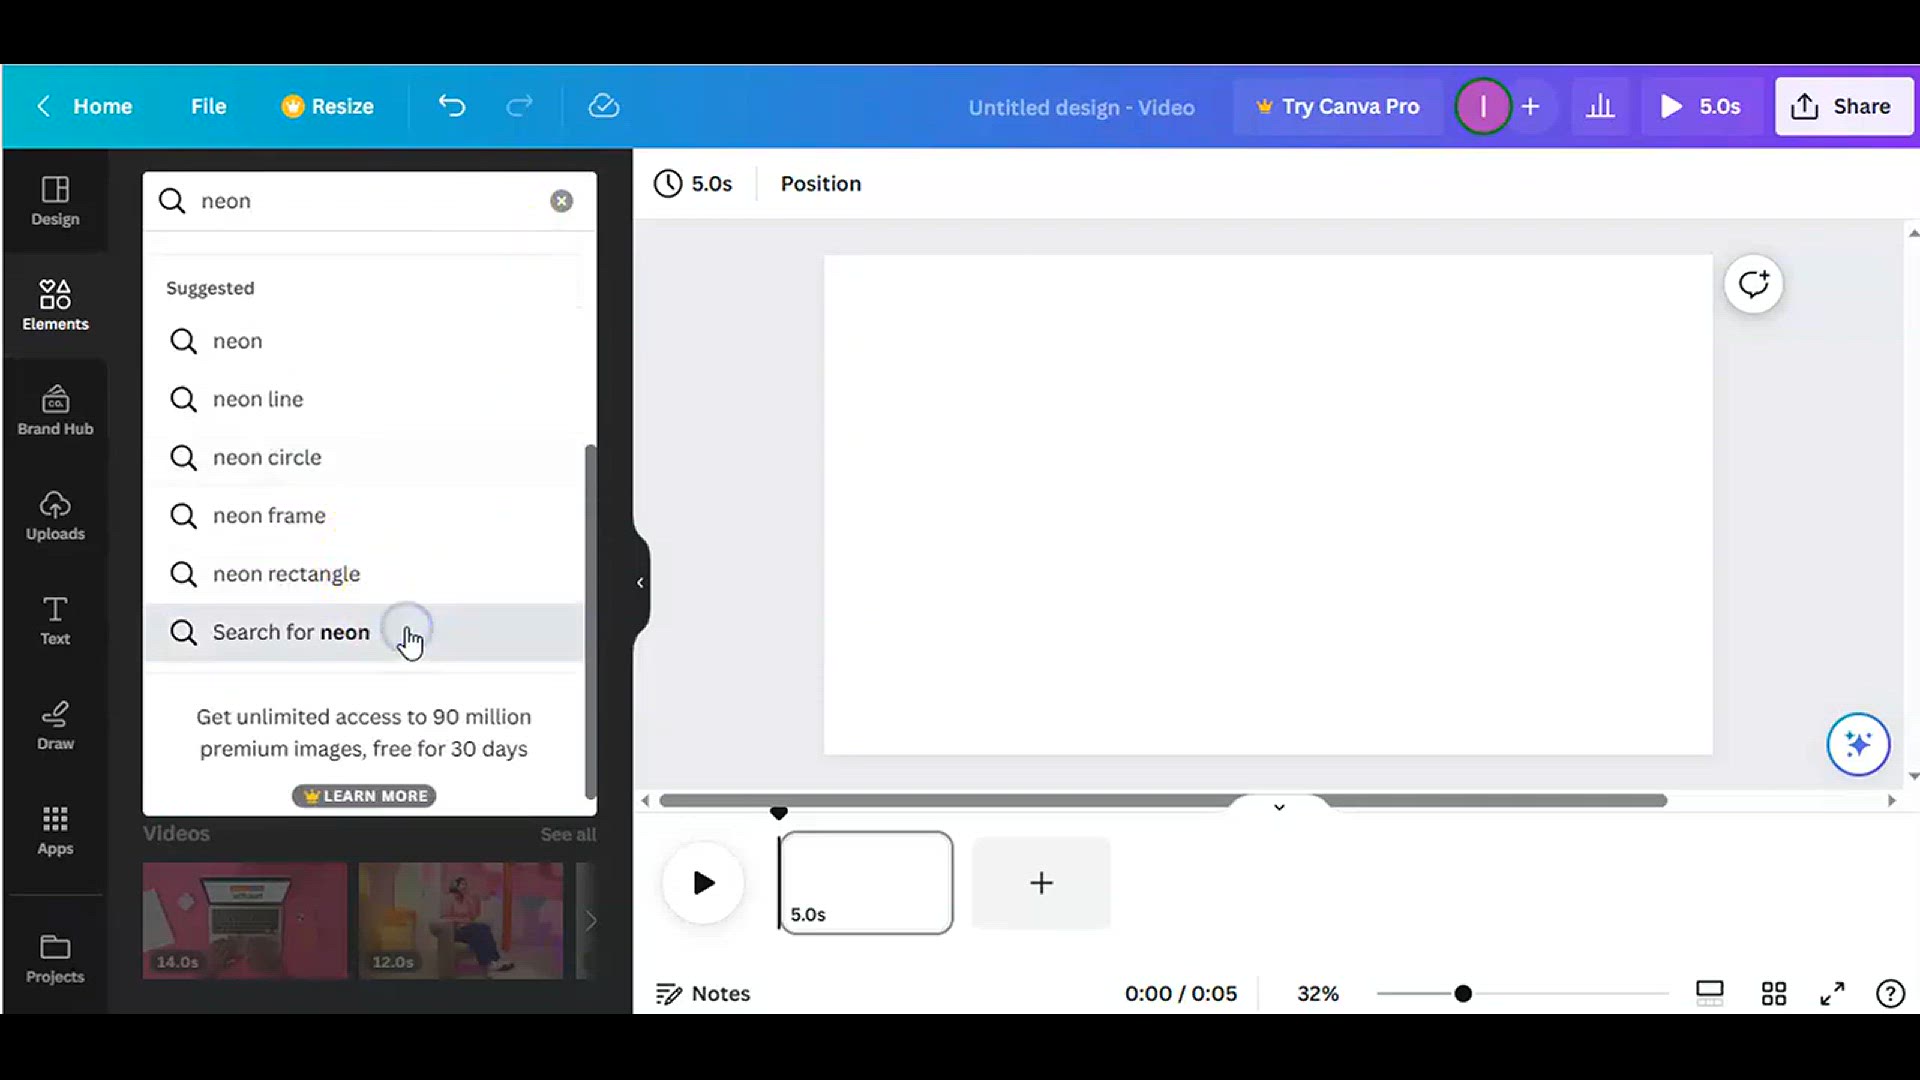Open the Text panel

pyautogui.click(x=55, y=620)
